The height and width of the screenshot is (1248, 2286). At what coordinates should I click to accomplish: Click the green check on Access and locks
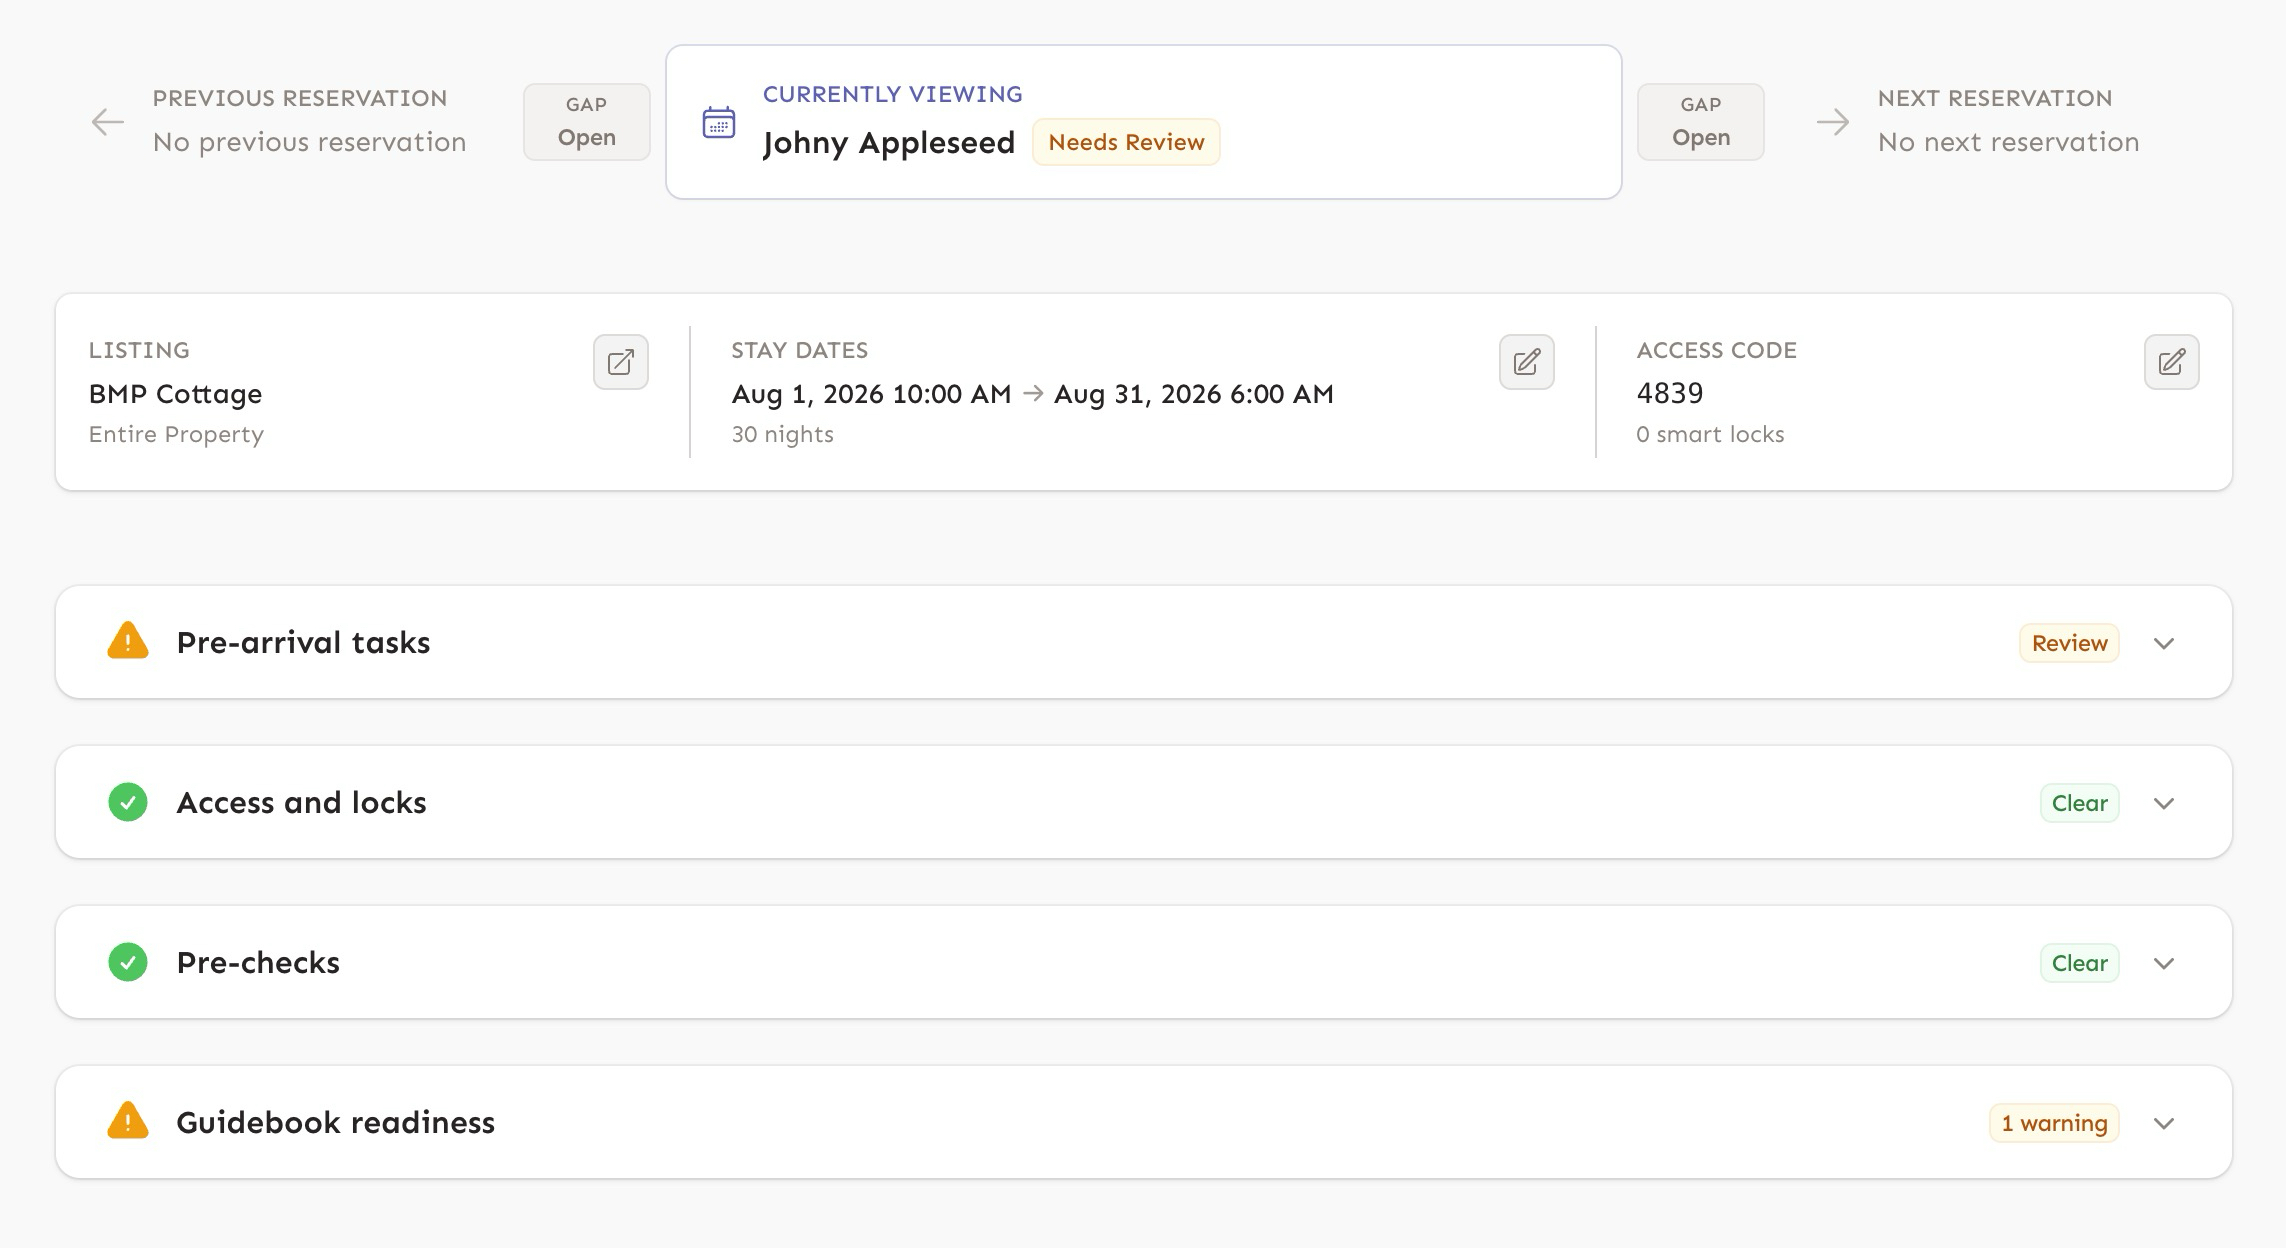pyautogui.click(x=128, y=802)
